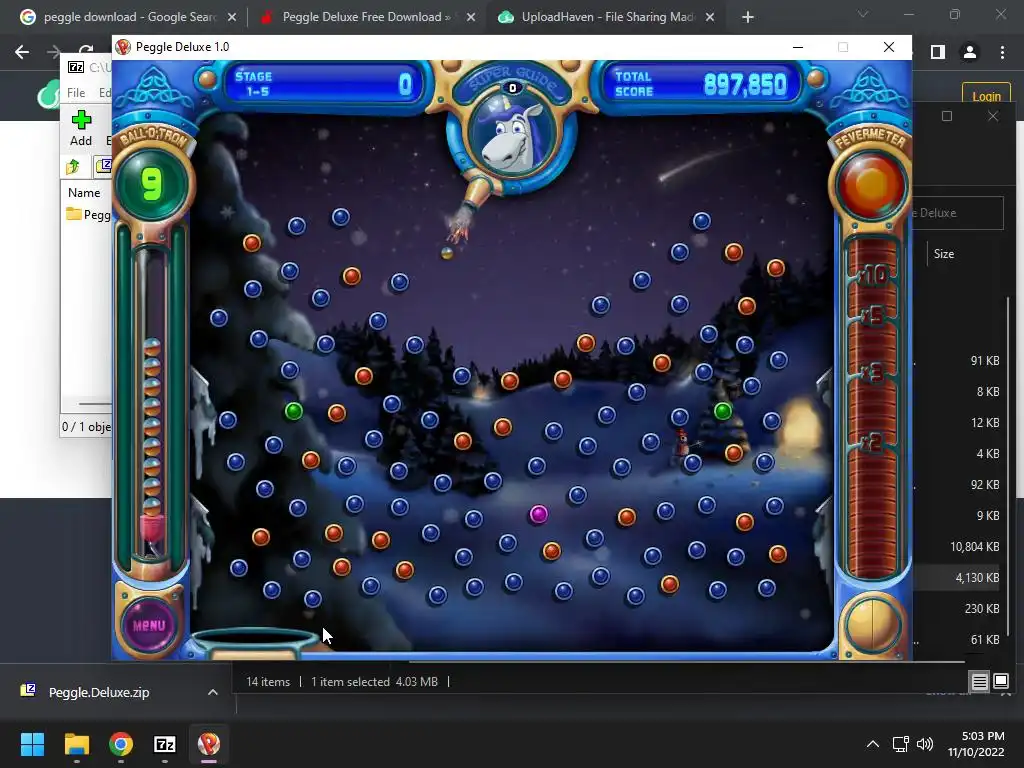
Task: Click the green peg left of the trees
Action: point(294,411)
